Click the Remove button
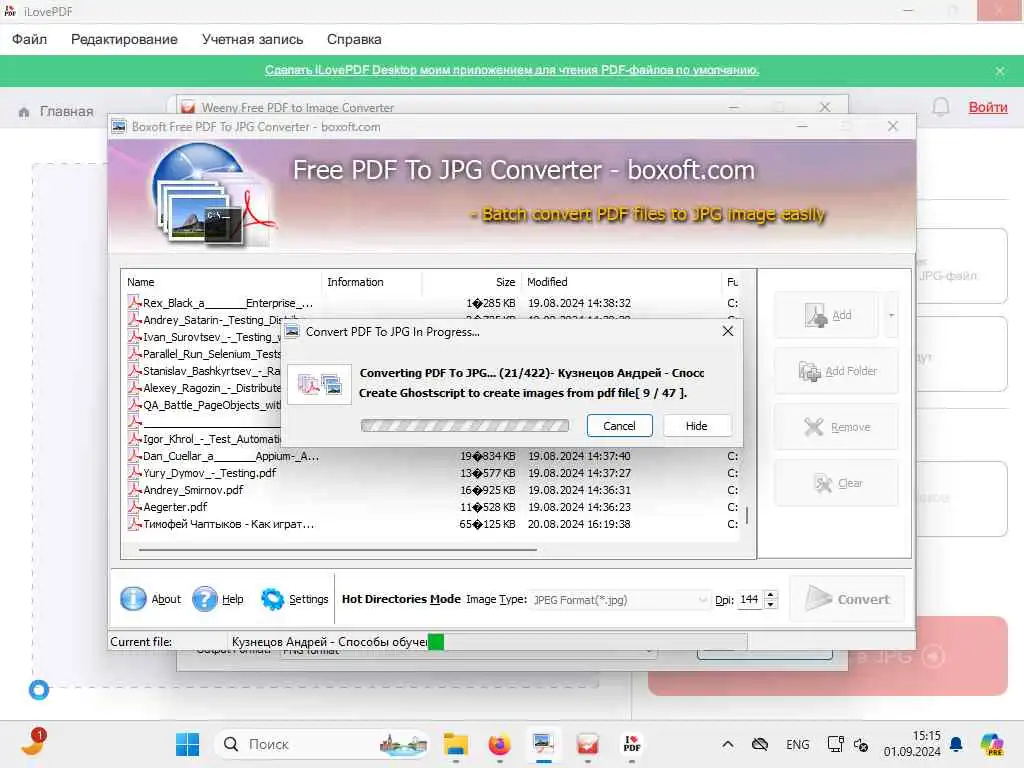 point(837,427)
